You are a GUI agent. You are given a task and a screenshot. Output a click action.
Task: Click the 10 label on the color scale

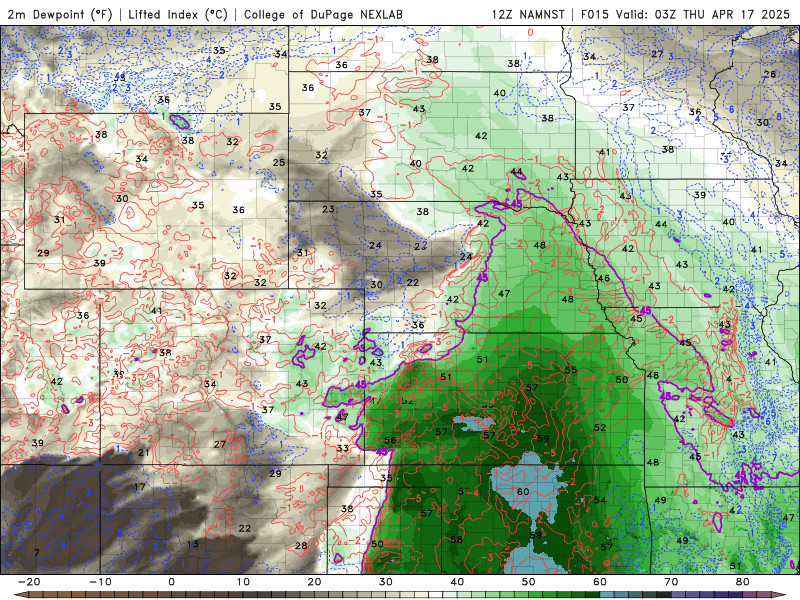pos(243,582)
